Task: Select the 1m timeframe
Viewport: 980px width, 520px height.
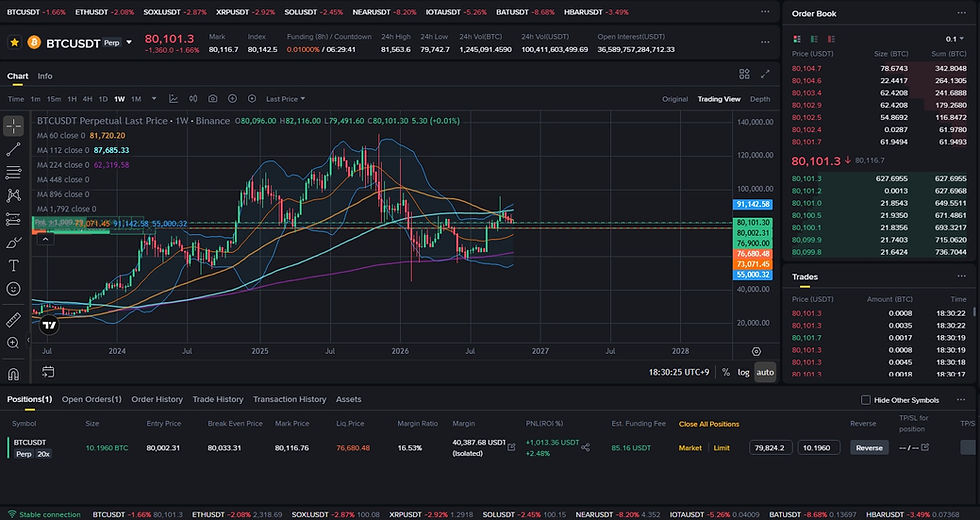Action: tap(36, 99)
